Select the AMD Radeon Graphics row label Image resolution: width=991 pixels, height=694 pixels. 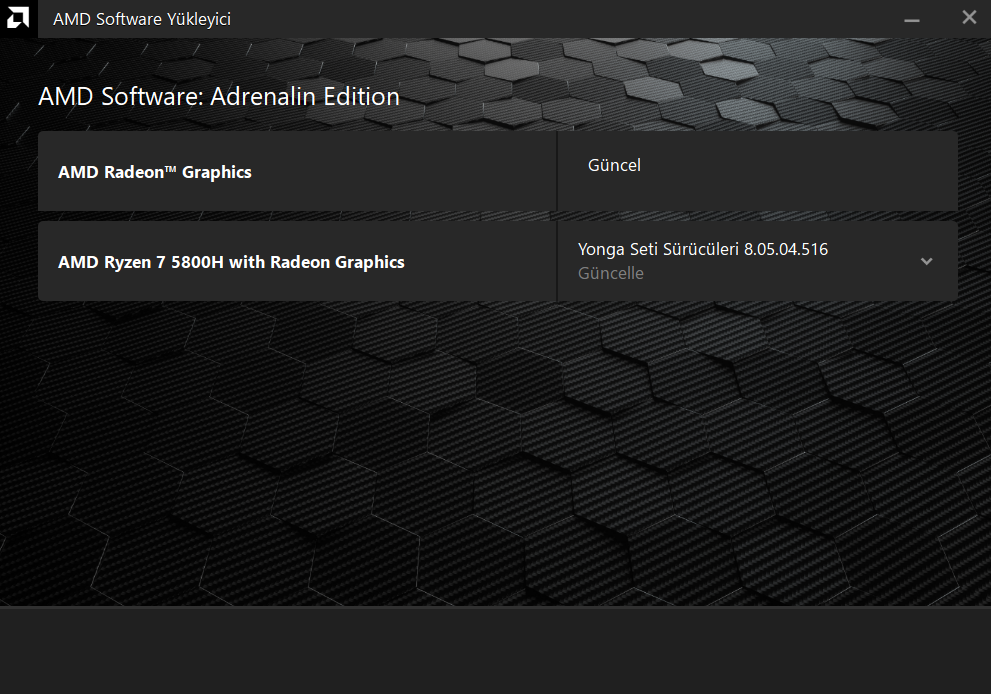point(155,172)
